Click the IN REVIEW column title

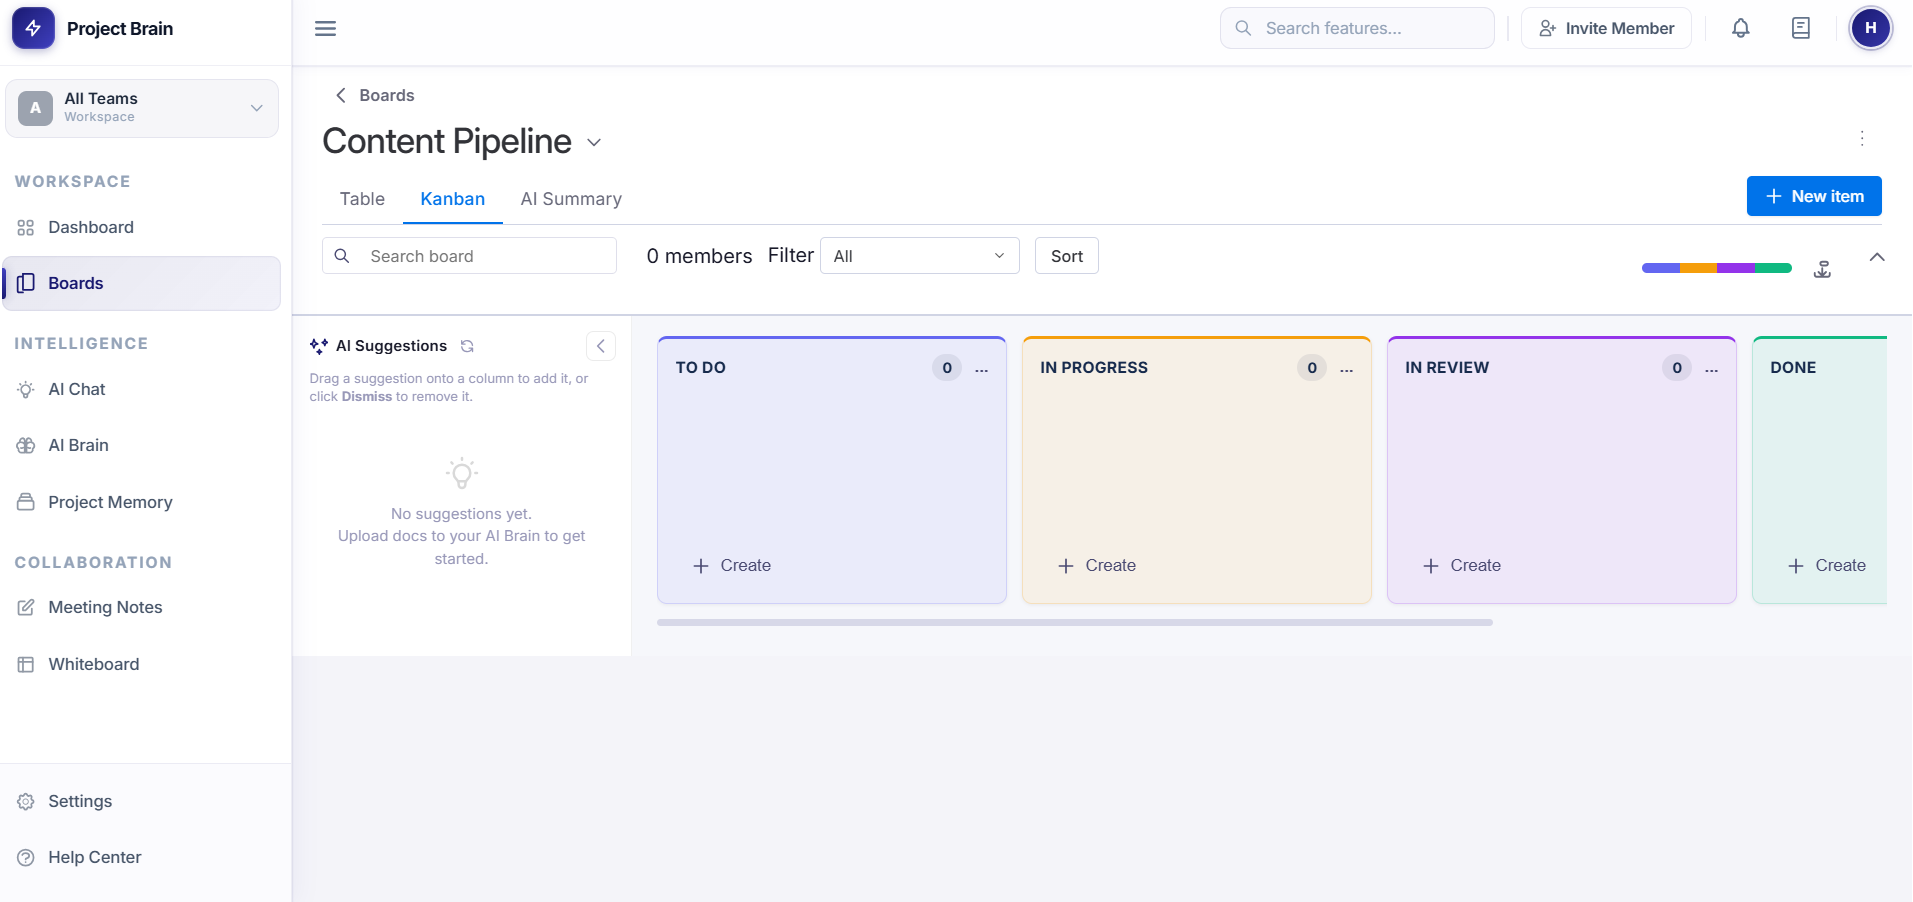[1447, 368]
